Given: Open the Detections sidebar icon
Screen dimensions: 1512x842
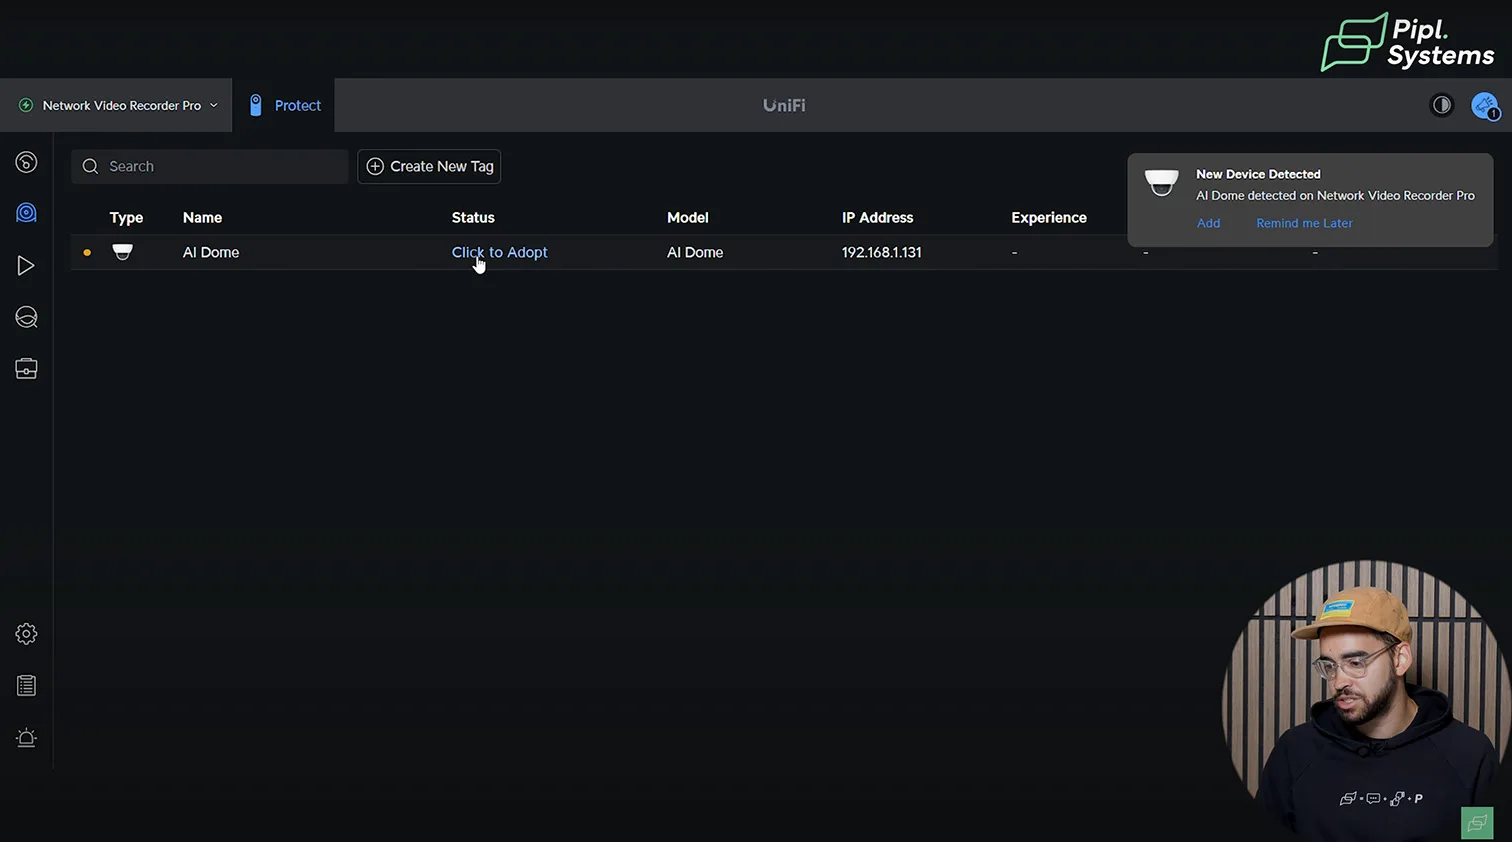Looking at the screenshot, I should point(26,317).
